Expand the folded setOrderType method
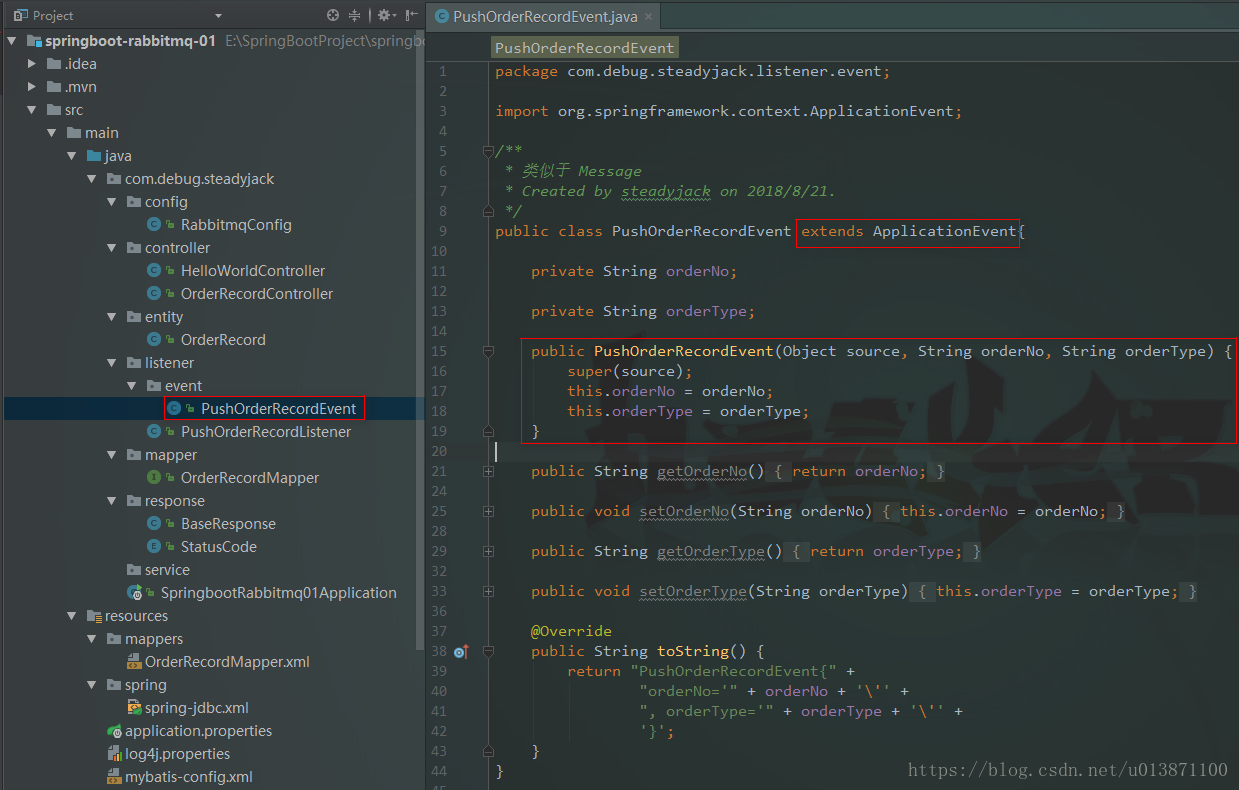The height and width of the screenshot is (790, 1239). (488, 591)
